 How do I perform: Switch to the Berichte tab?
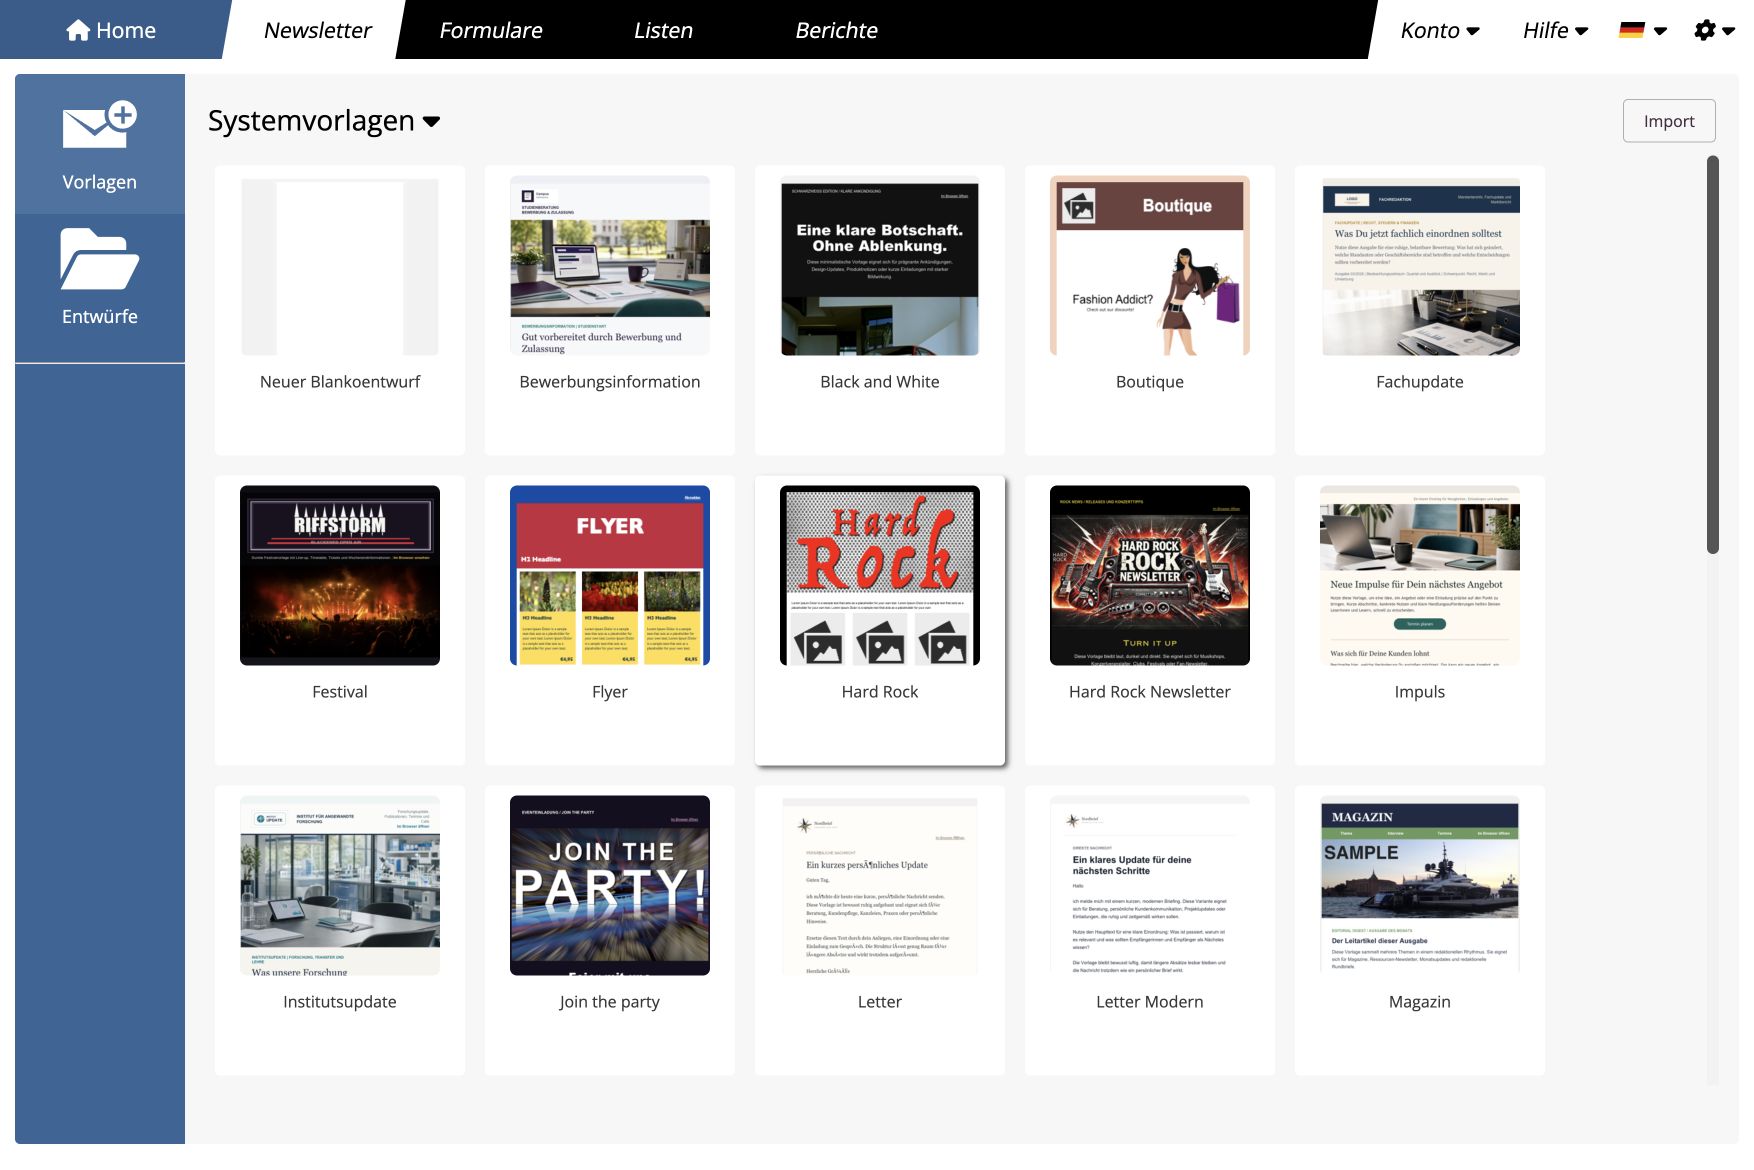coord(836,30)
